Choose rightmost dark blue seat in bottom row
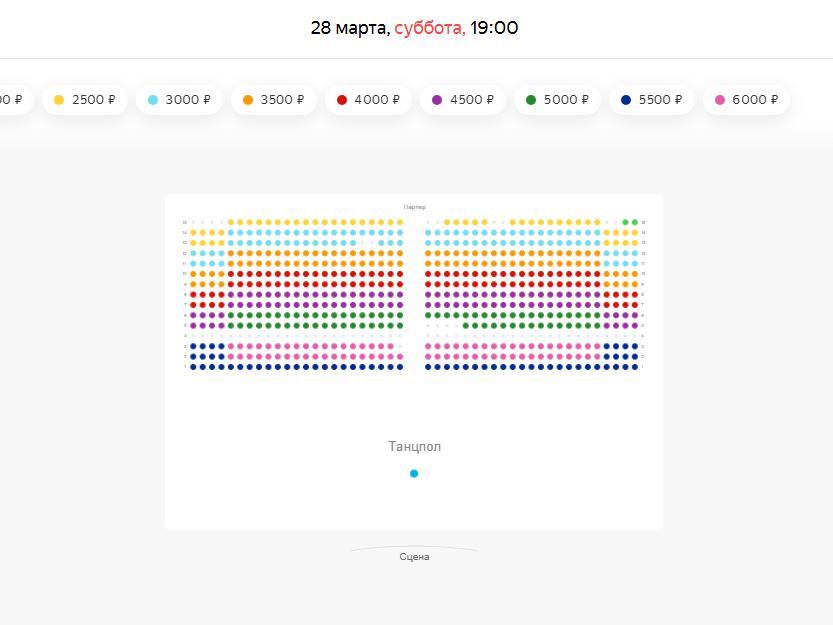Image resolution: width=833 pixels, height=625 pixels. [635, 367]
